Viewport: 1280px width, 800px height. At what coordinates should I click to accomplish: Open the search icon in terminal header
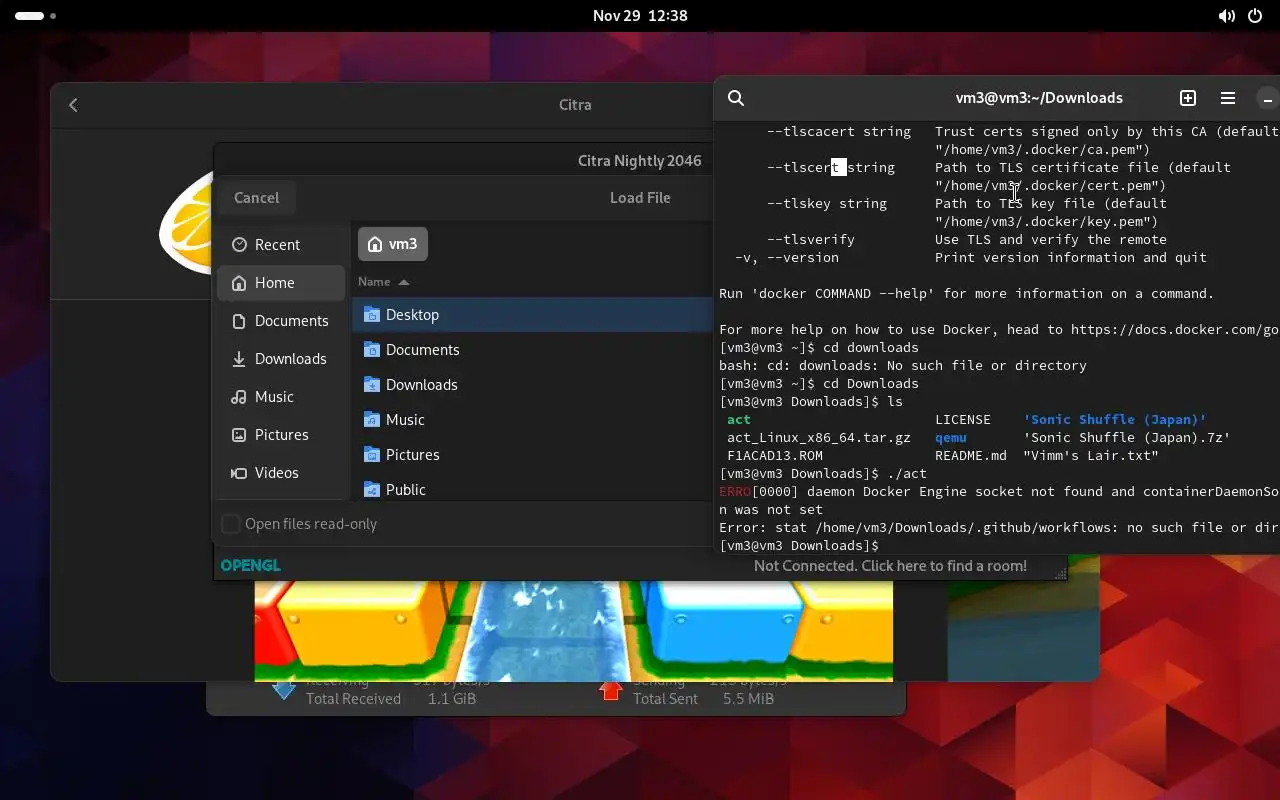[736, 98]
